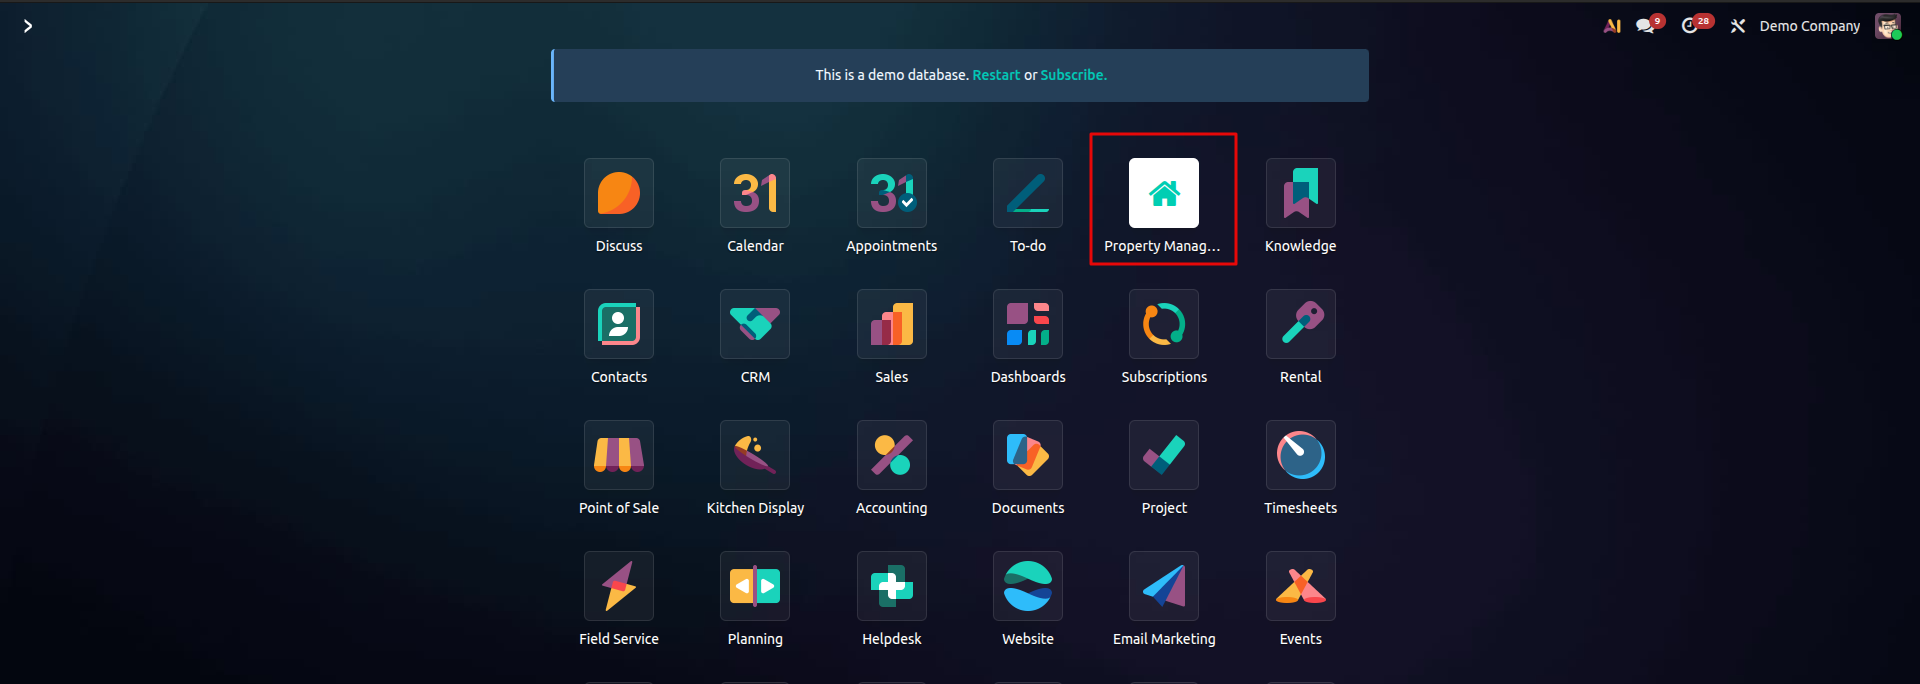The width and height of the screenshot is (1920, 684).
Task: Open the AI assistant icon
Action: pos(1612,26)
